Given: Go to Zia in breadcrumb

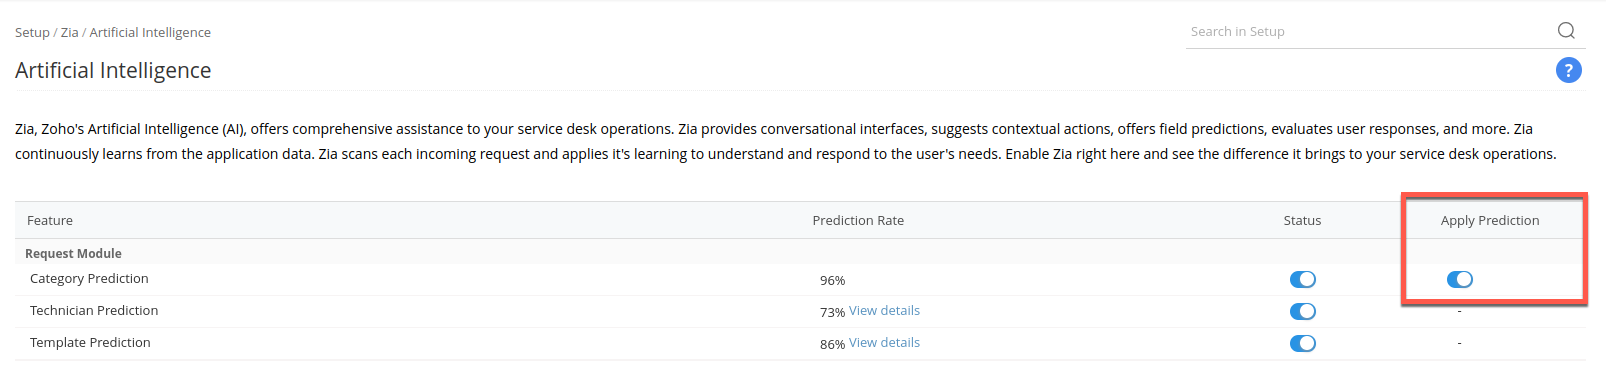Looking at the screenshot, I should coord(69,32).
